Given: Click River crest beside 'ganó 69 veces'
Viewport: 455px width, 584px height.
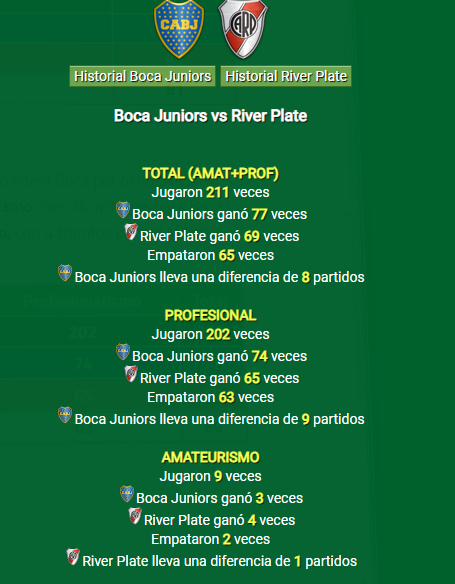Looking at the screenshot, I should pyautogui.click(x=131, y=232).
